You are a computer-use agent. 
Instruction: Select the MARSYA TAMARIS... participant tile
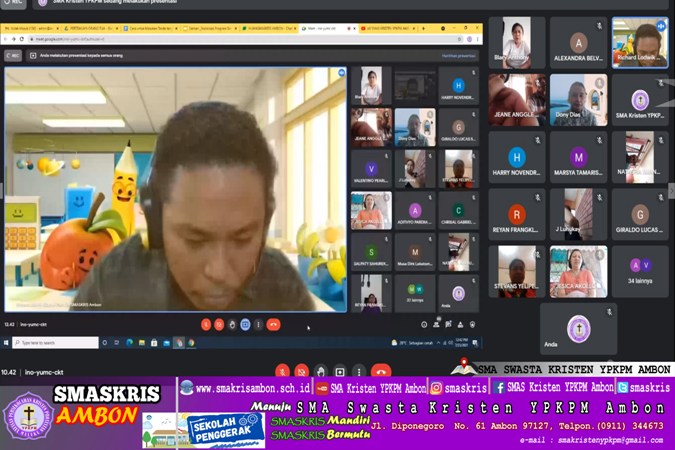(x=578, y=158)
